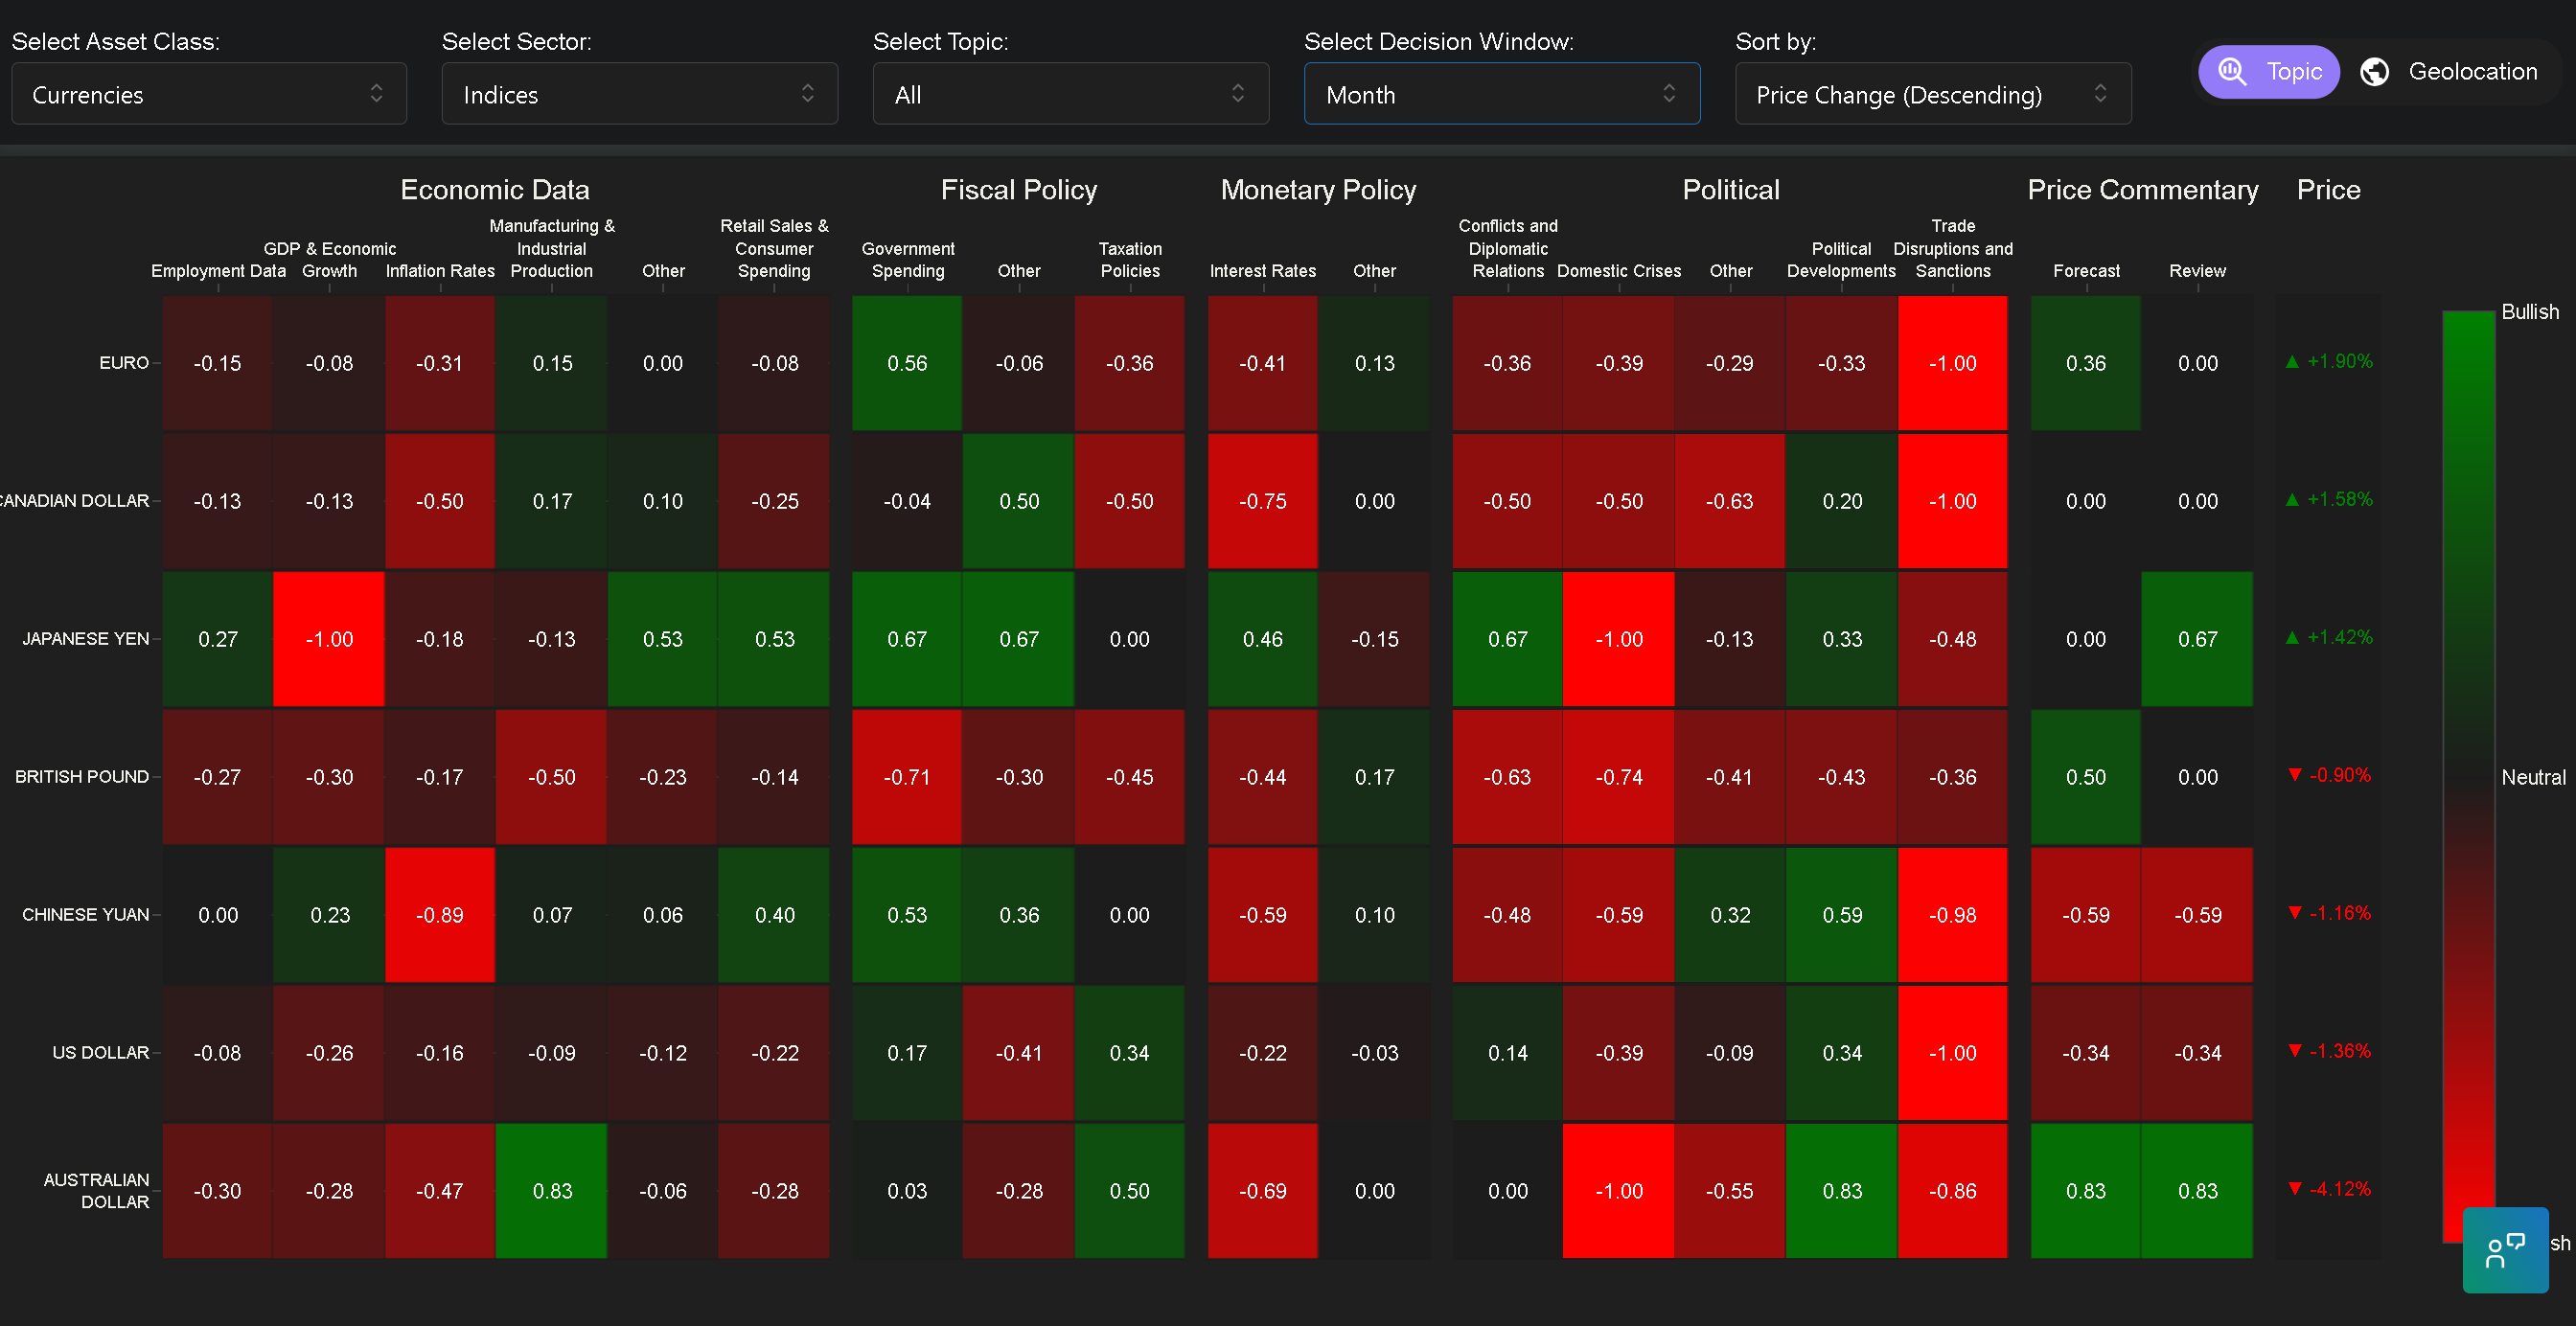The image size is (2576, 1326).
Task: Click the Fiscal Policy group header
Action: point(1018,190)
